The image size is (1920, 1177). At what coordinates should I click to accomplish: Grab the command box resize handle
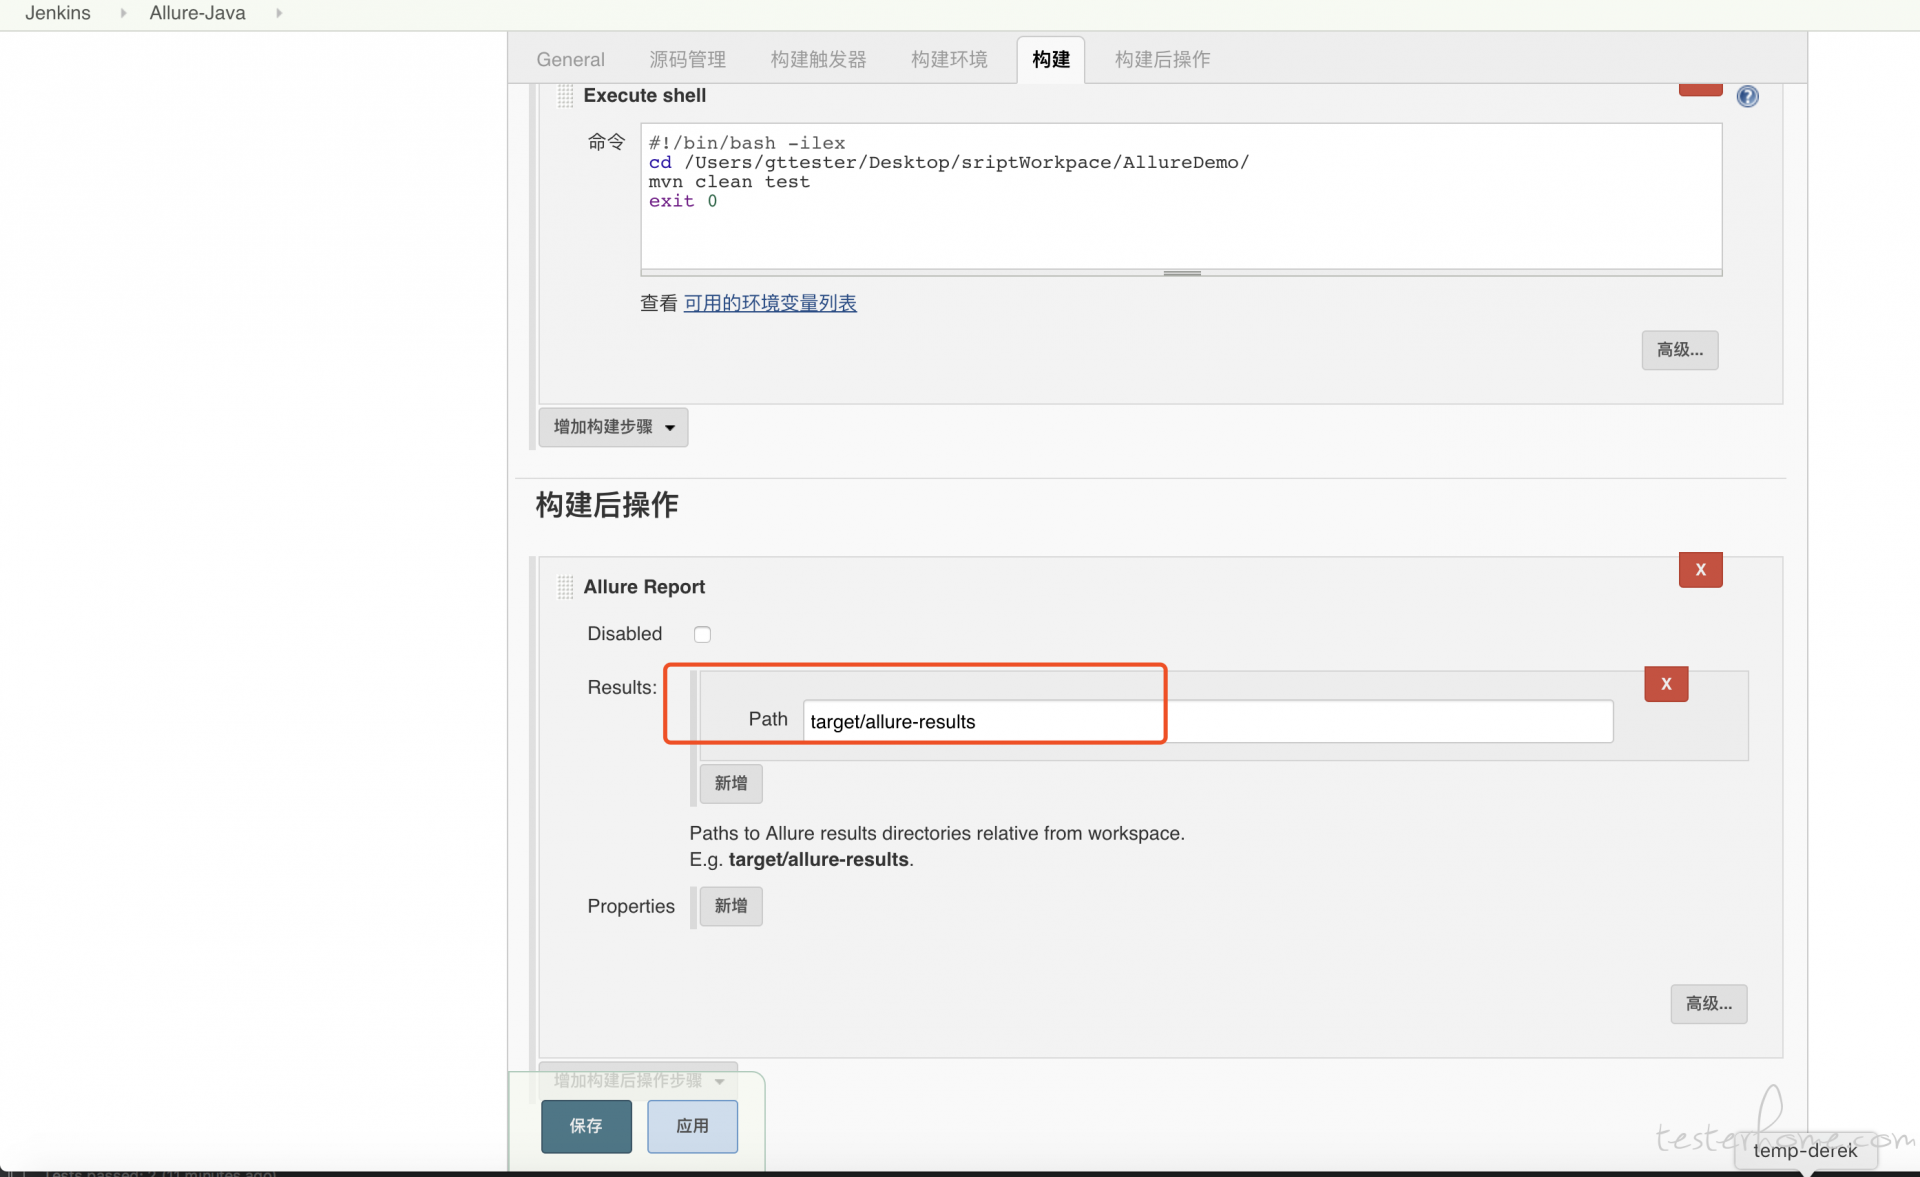click(x=1181, y=272)
